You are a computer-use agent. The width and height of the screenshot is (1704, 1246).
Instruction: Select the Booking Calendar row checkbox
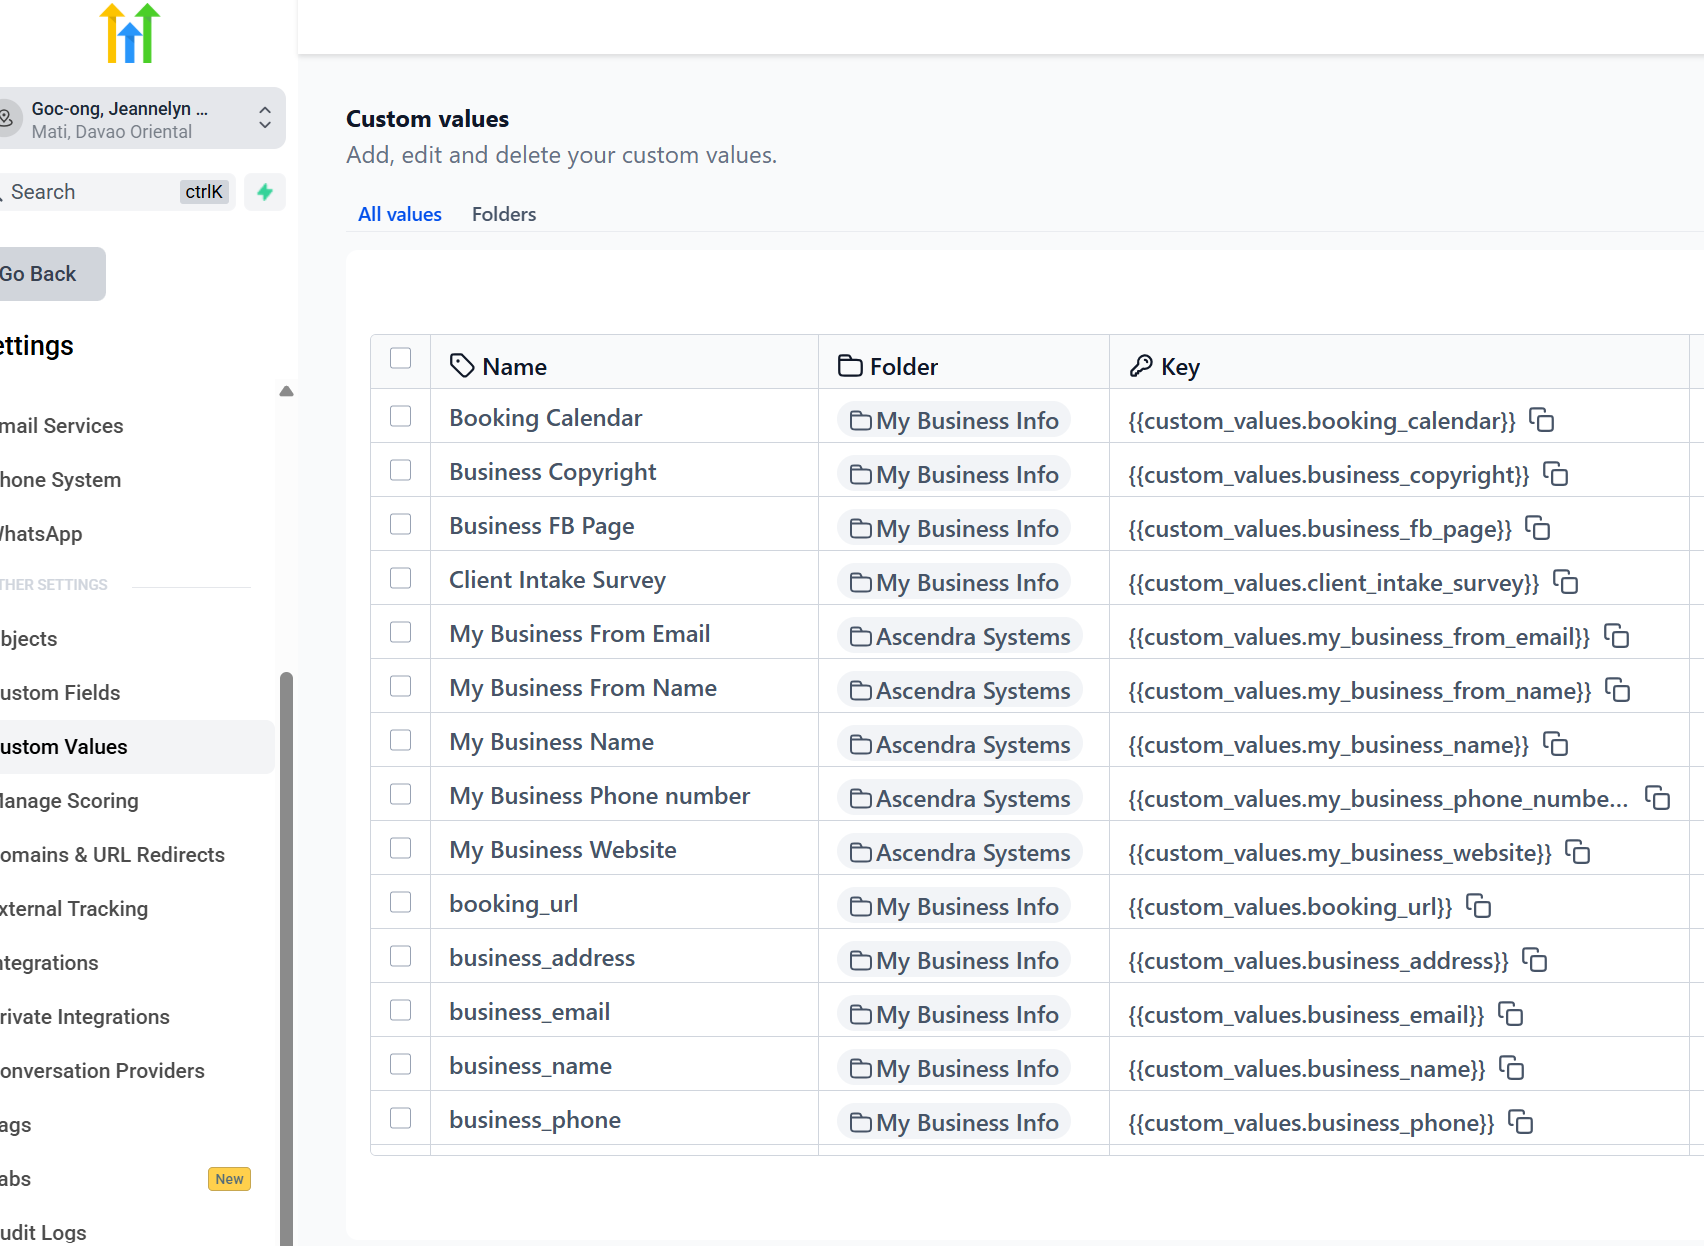(x=401, y=416)
